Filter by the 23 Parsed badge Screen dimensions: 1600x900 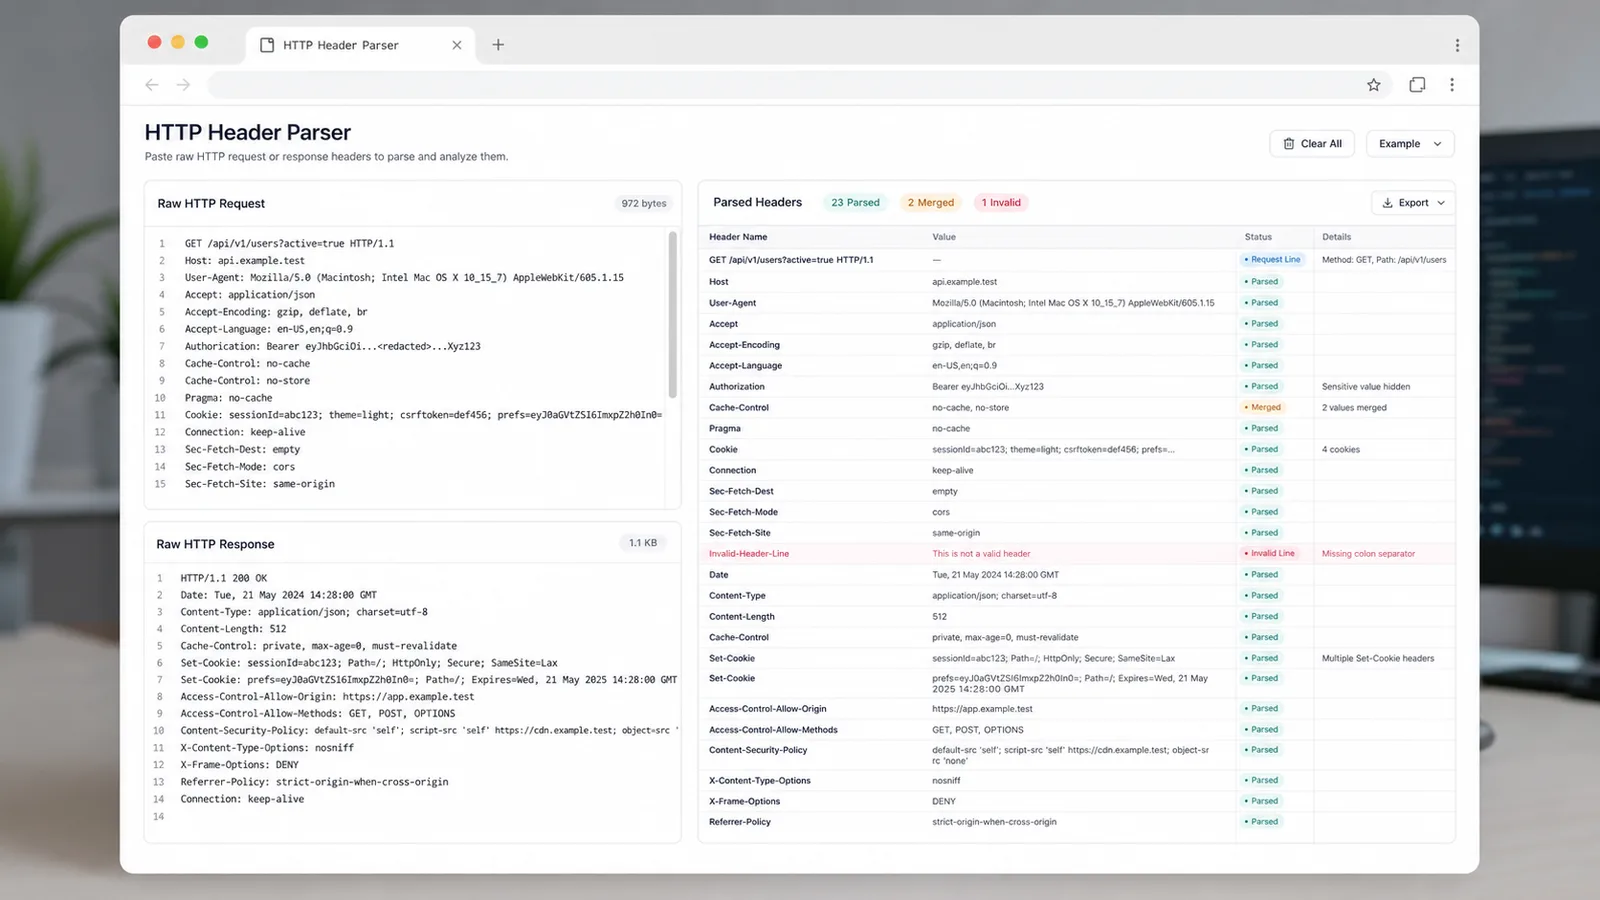(855, 203)
